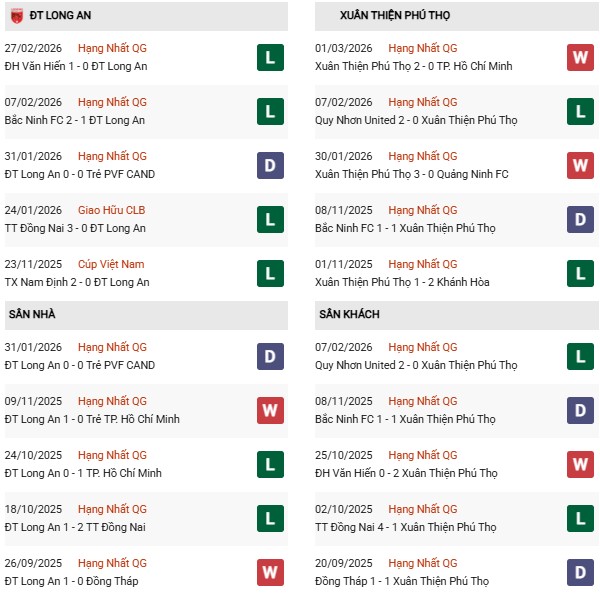Click the W badge for Long An 1-0 Trẻ TP. Hồ Chí Minh
This screenshot has width=600, height=593.
pos(269,410)
